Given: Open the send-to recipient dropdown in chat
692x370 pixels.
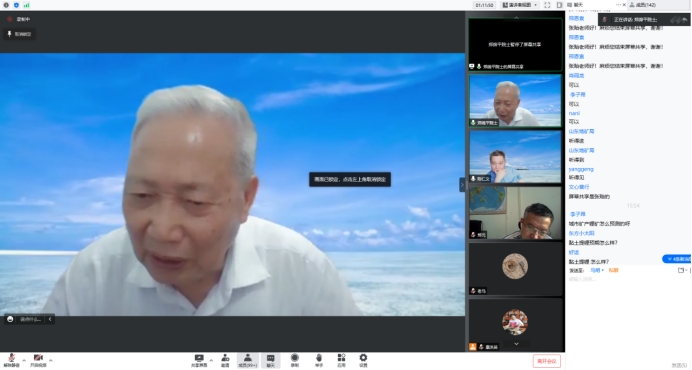Looking at the screenshot, I should pos(597,270).
